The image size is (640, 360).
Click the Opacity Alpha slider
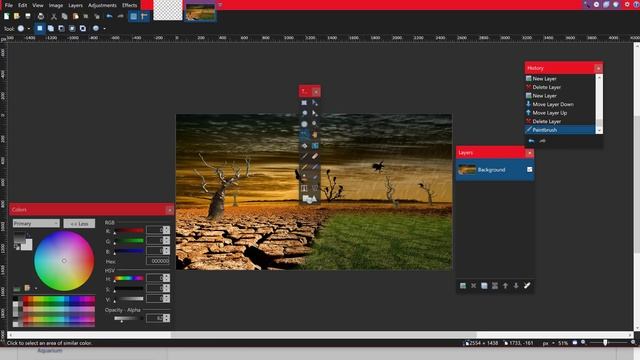tap(128, 318)
